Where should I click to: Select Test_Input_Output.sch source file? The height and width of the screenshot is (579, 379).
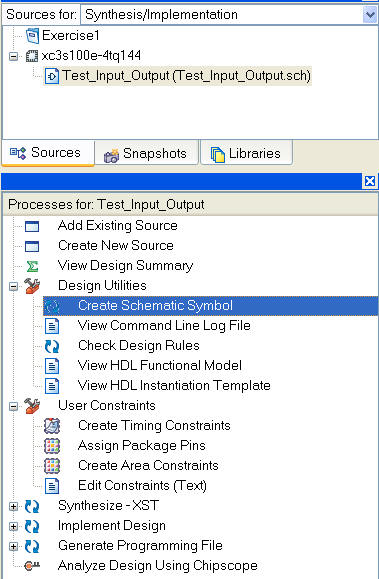(x=177, y=76)
